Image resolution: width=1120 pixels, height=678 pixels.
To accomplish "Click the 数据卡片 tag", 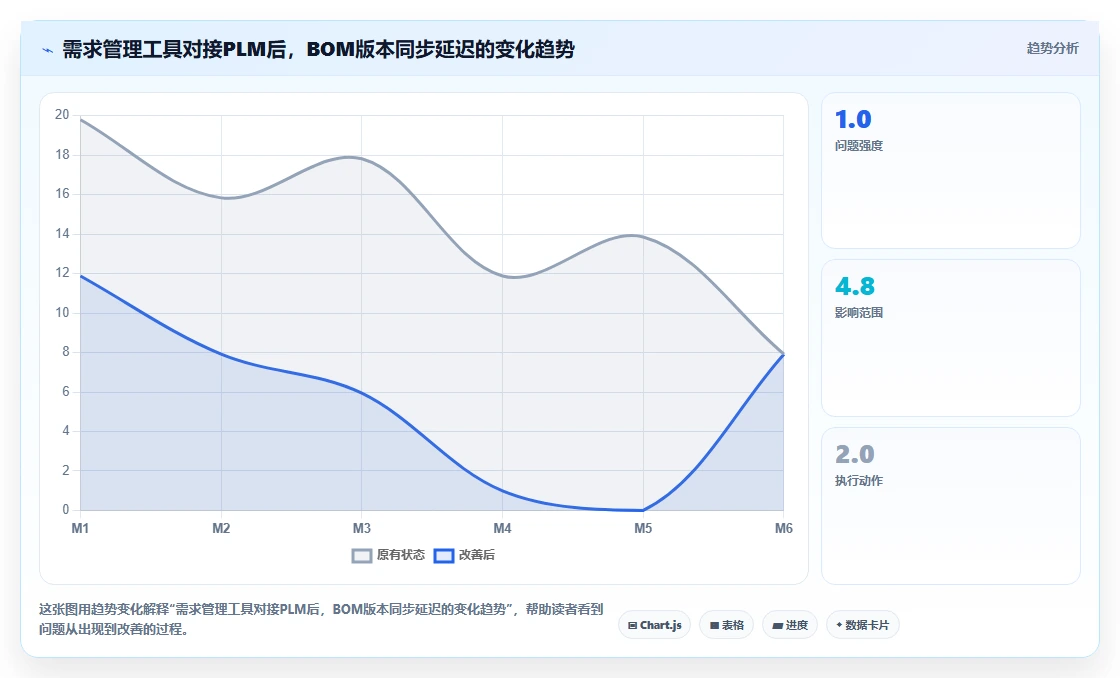I will pos(863,625).
